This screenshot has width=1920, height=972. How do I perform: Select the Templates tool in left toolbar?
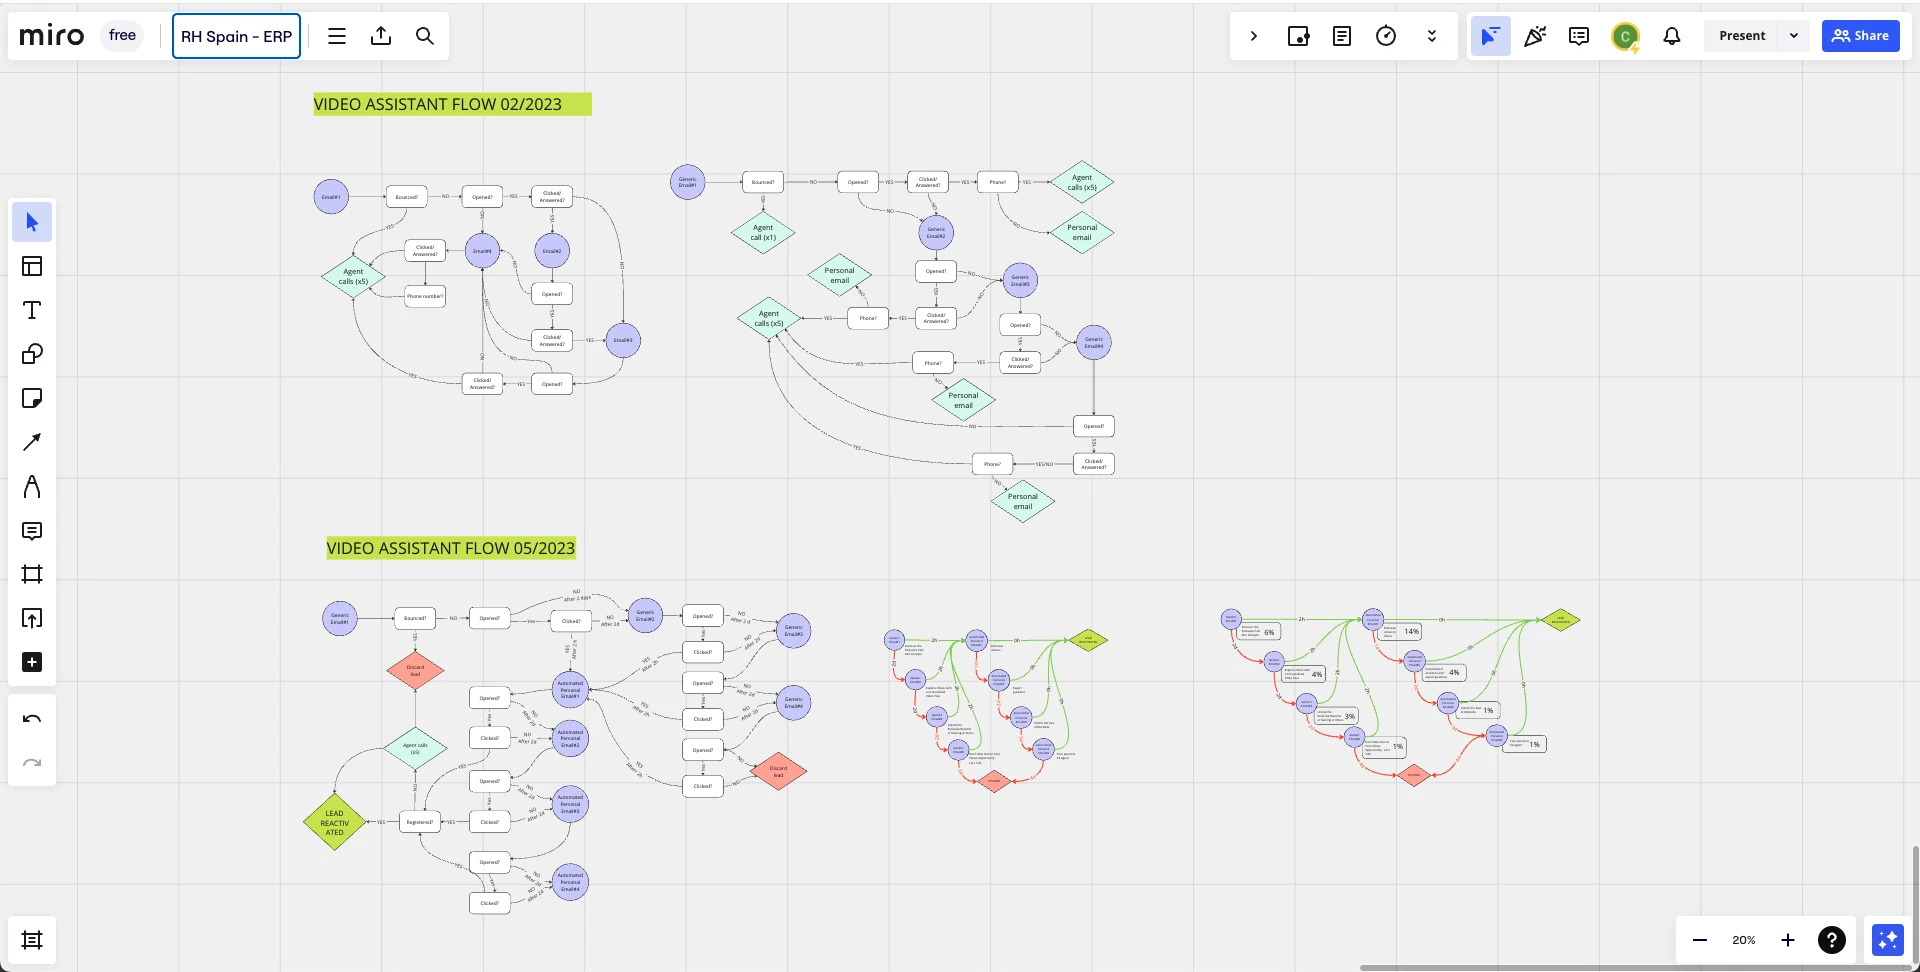32,266
